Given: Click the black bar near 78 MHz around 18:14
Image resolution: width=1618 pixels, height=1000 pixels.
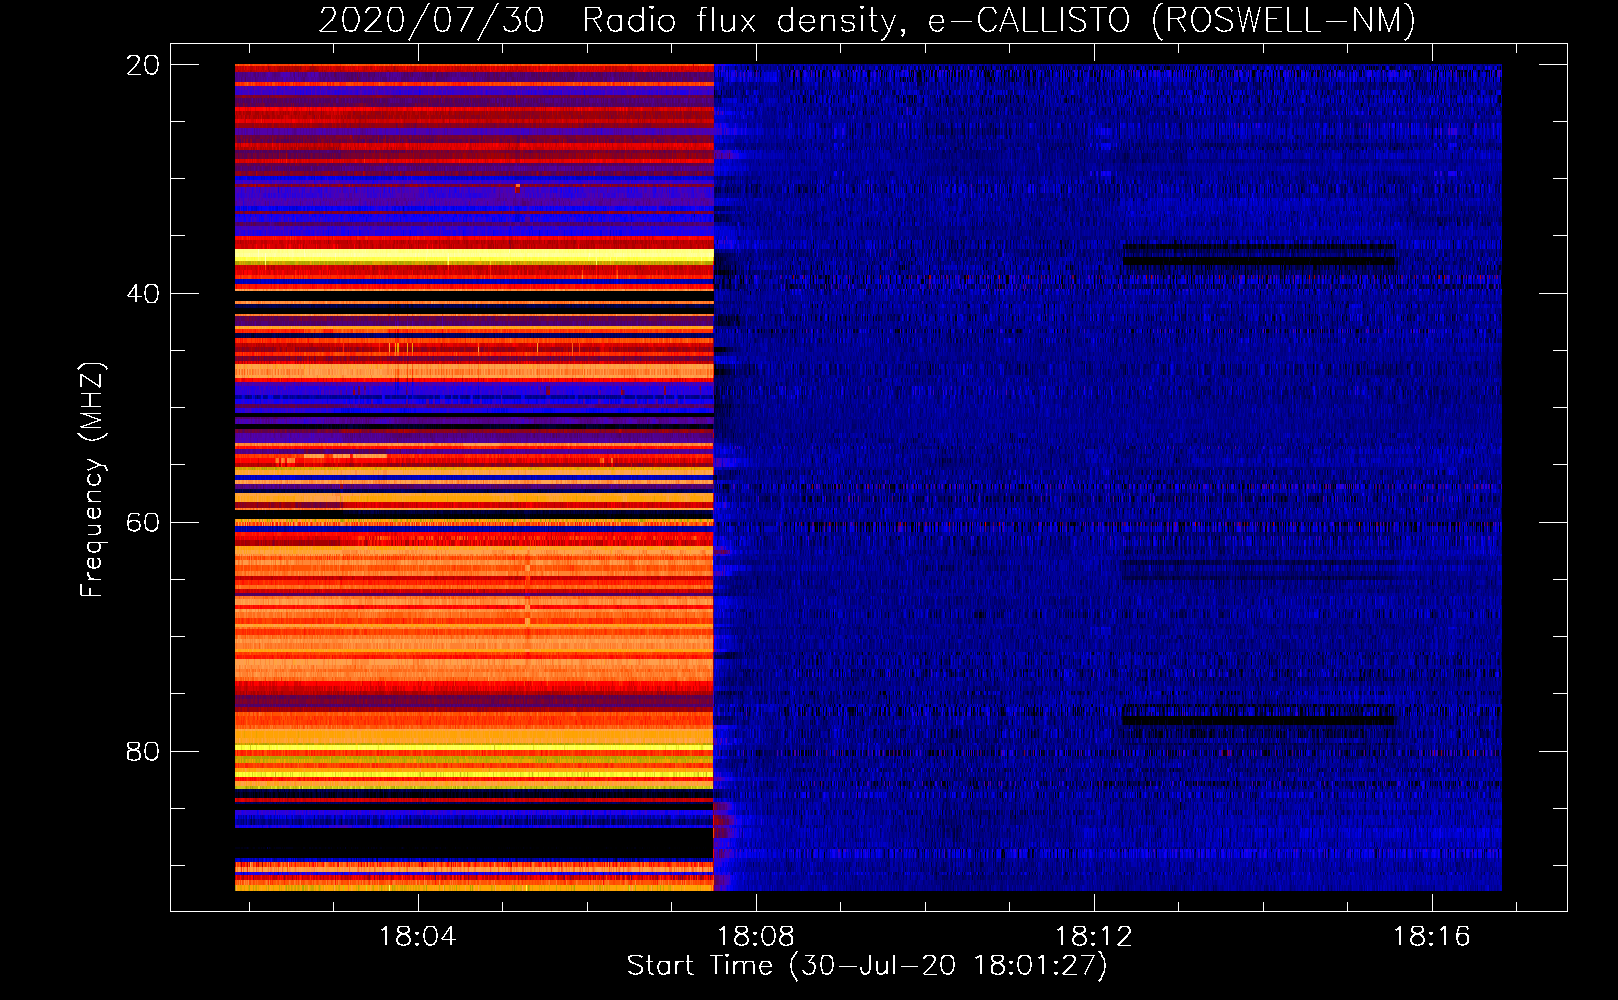Looking at the screenshot, I should click(x=1258, y=718).
